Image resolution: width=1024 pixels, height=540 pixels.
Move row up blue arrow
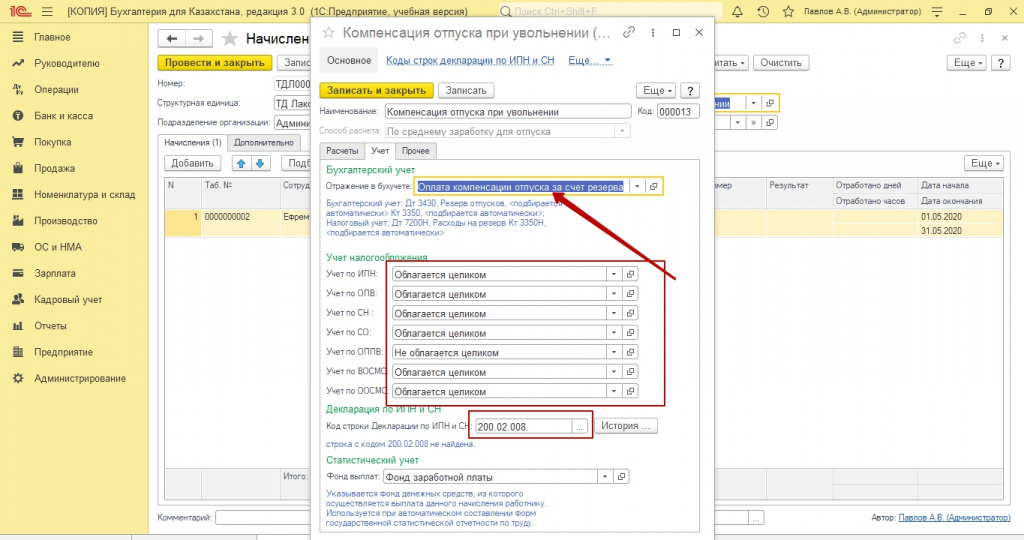pos(241,163)
